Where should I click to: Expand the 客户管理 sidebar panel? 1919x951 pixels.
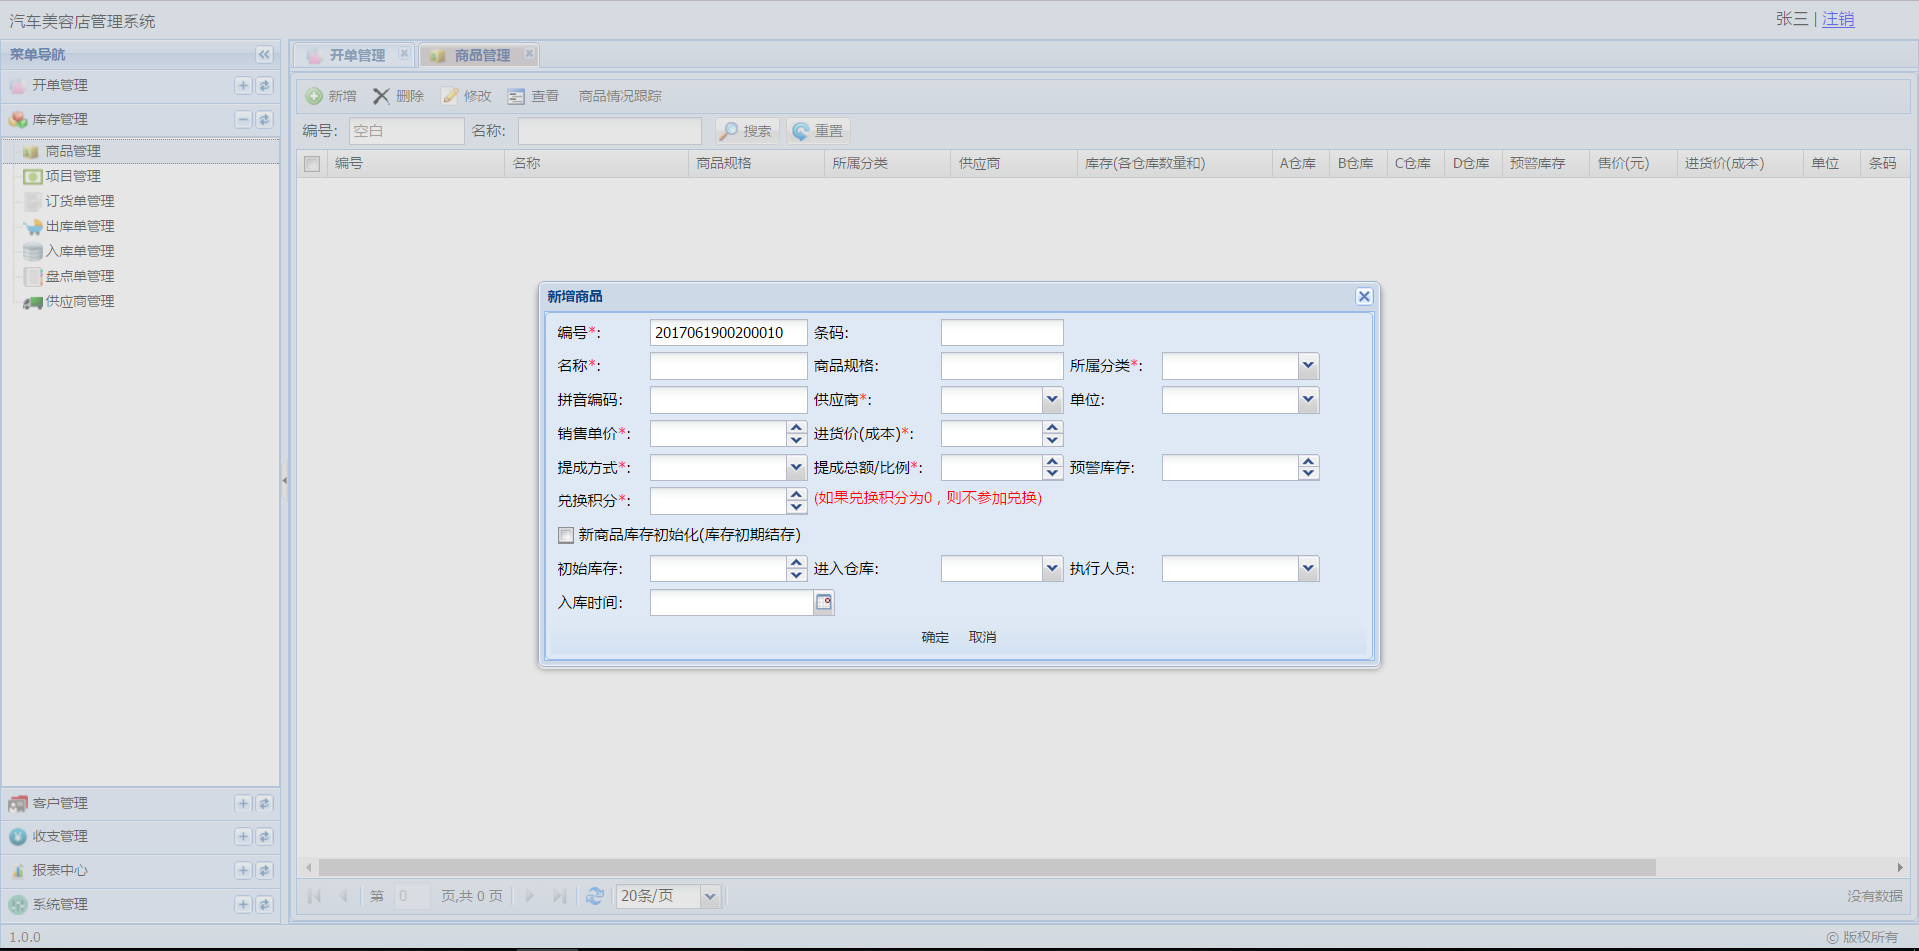[243, 803]
